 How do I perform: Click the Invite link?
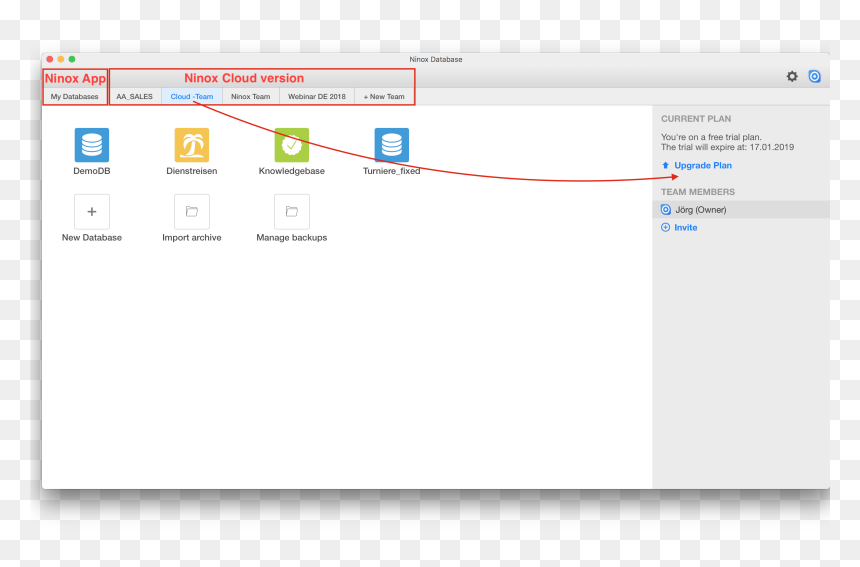[686, 228]
